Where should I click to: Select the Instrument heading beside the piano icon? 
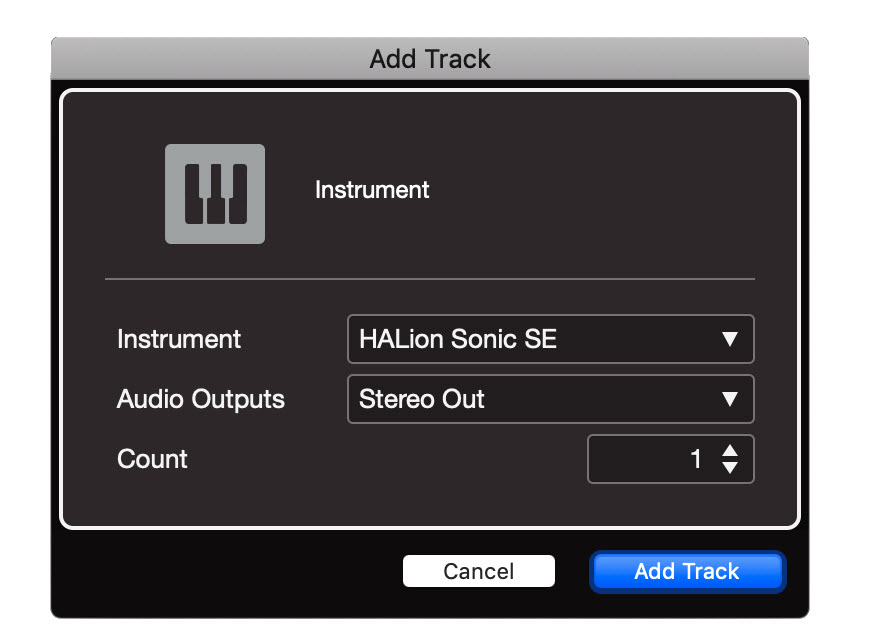tap(372, 190)
